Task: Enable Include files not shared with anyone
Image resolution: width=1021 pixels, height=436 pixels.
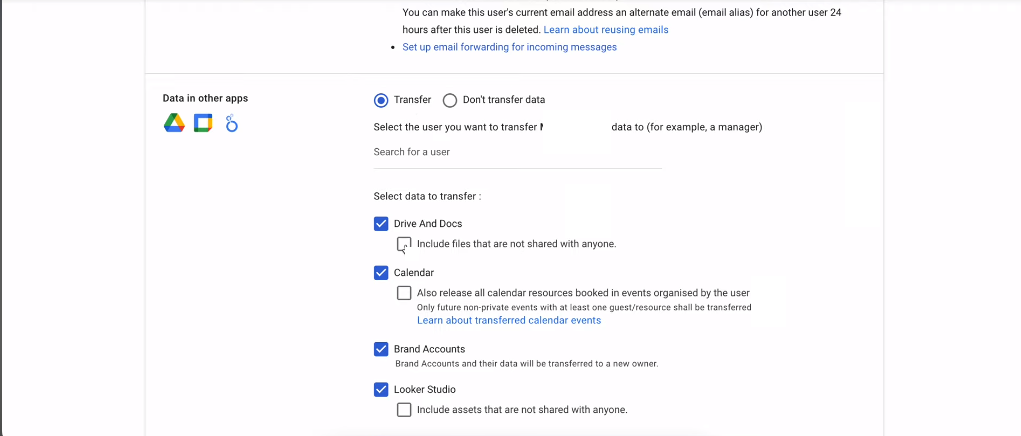Action: click(404, 244)
